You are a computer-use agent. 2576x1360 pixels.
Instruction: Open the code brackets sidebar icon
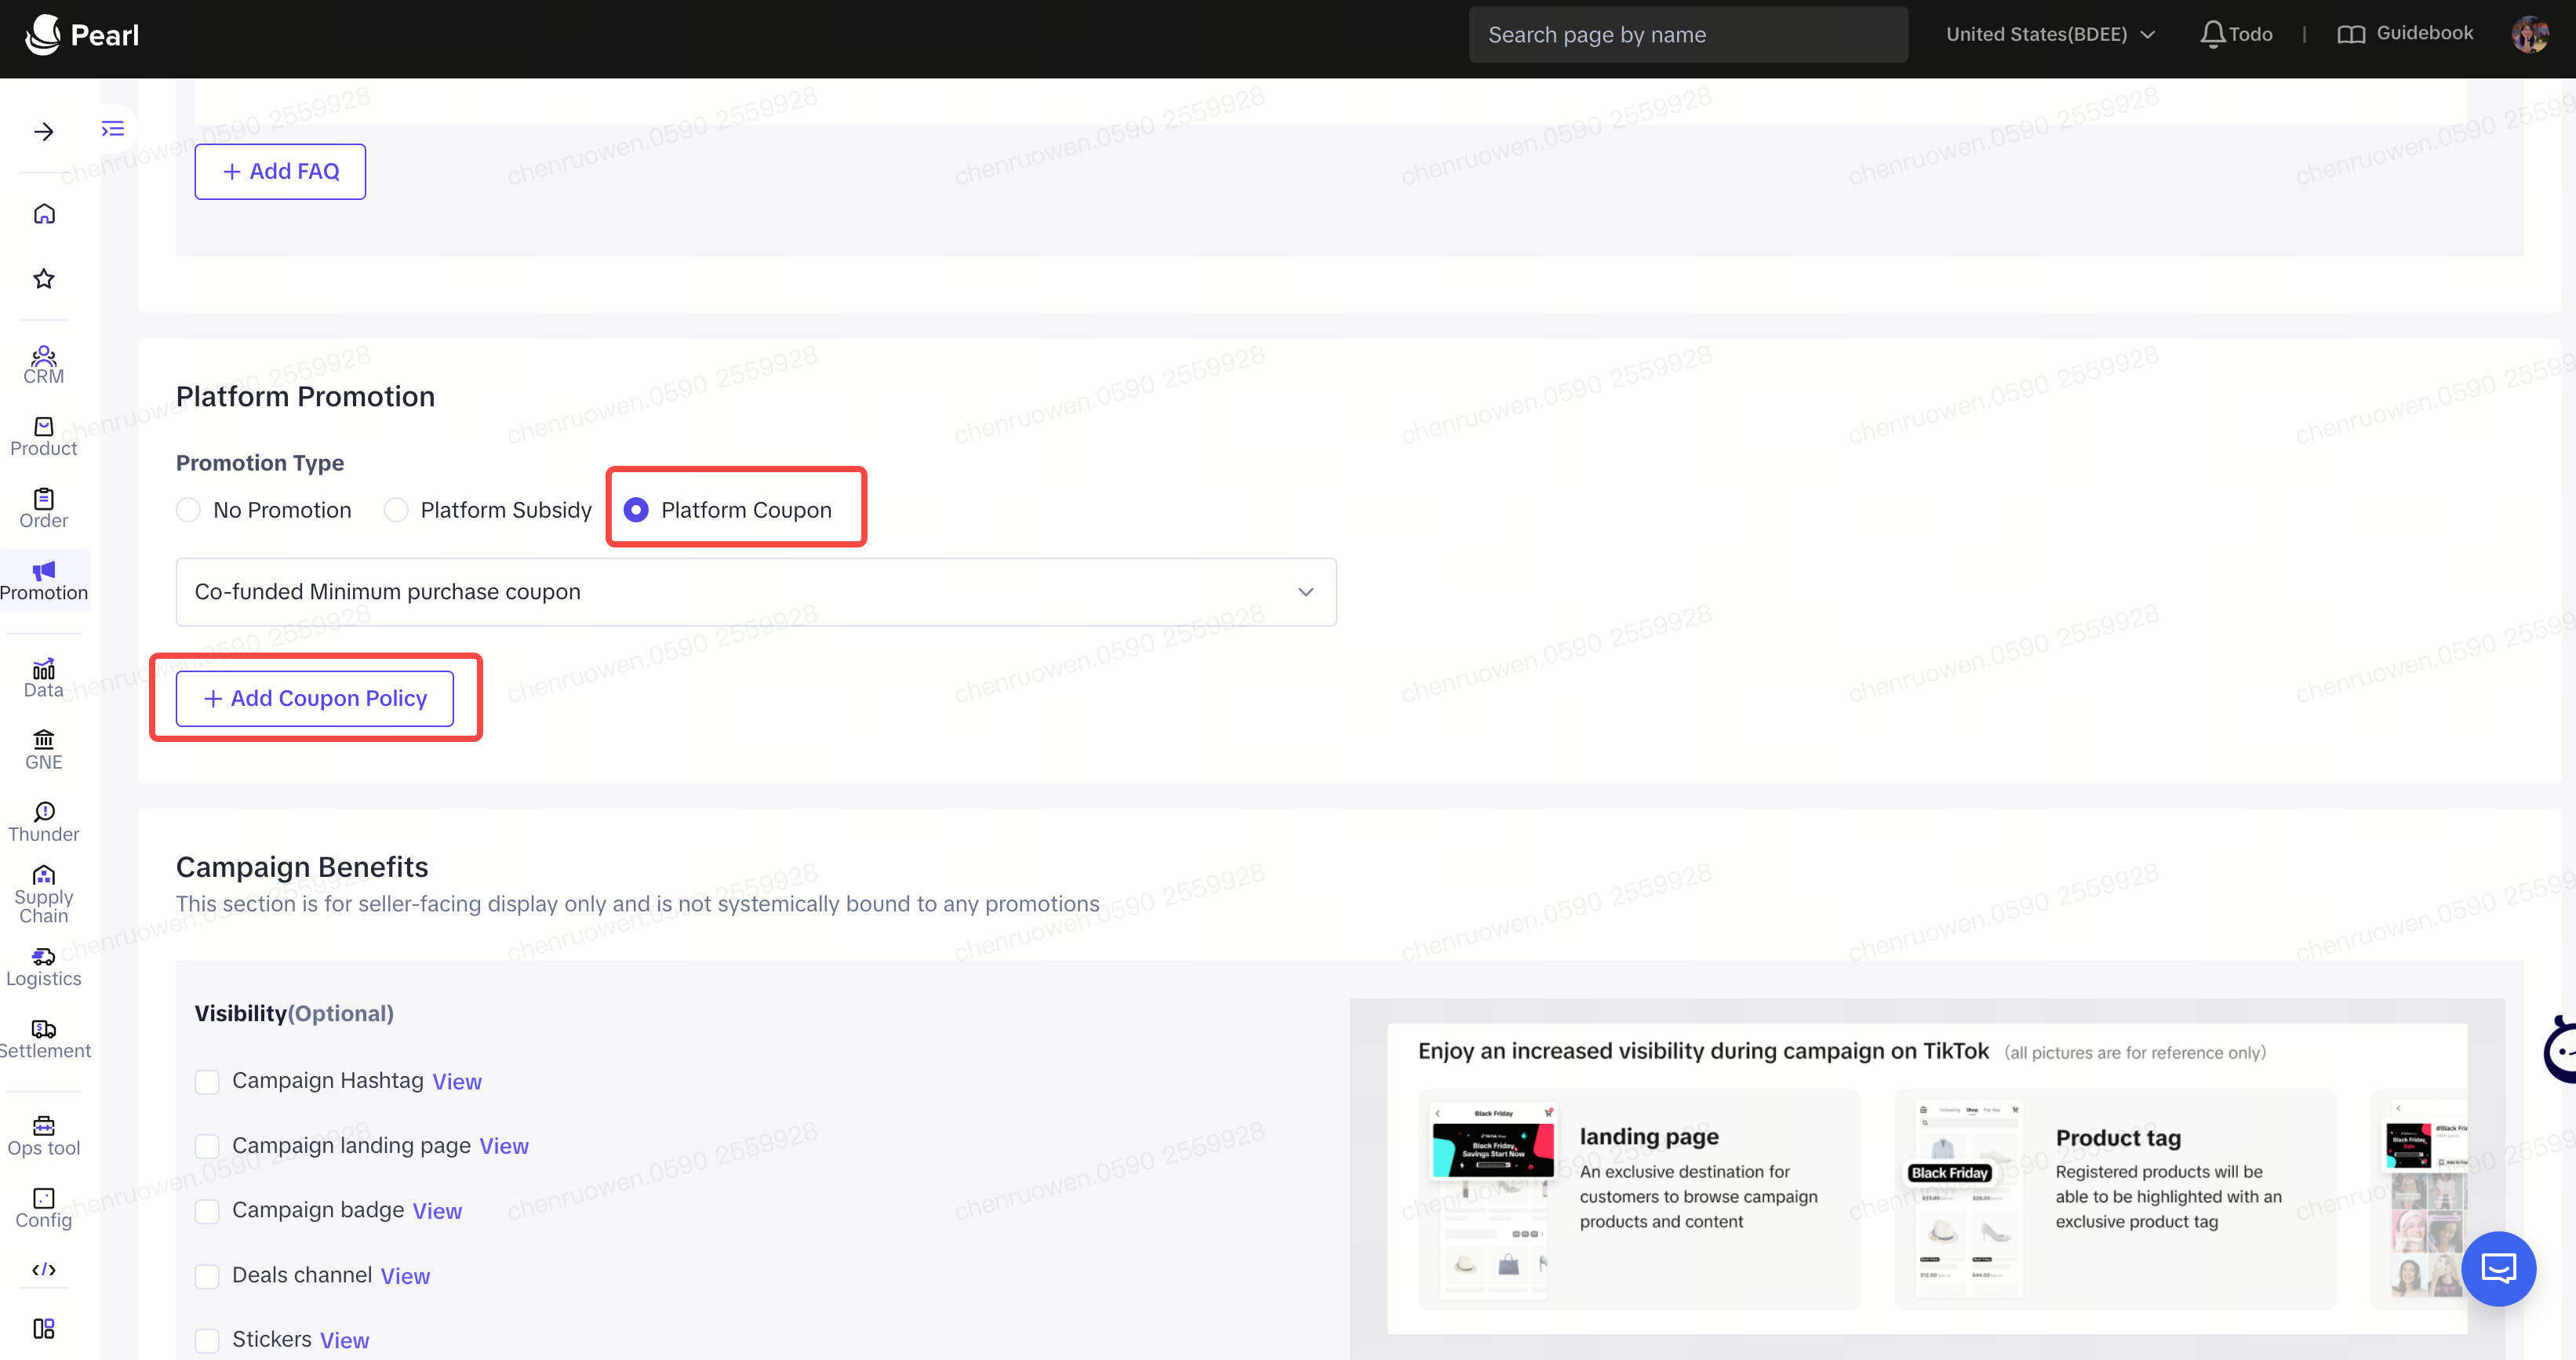44,1270
